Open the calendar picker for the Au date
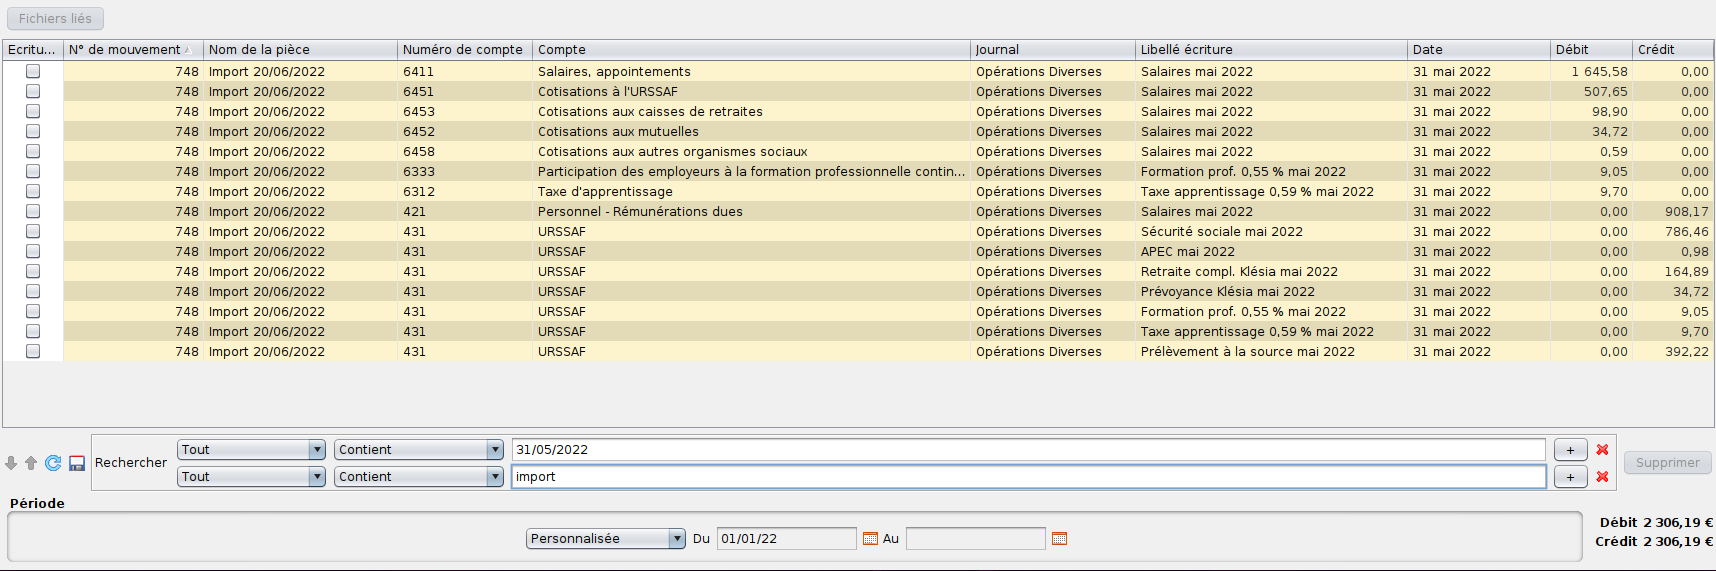This screenshot has height=571, width=1716. point(1059,539)
